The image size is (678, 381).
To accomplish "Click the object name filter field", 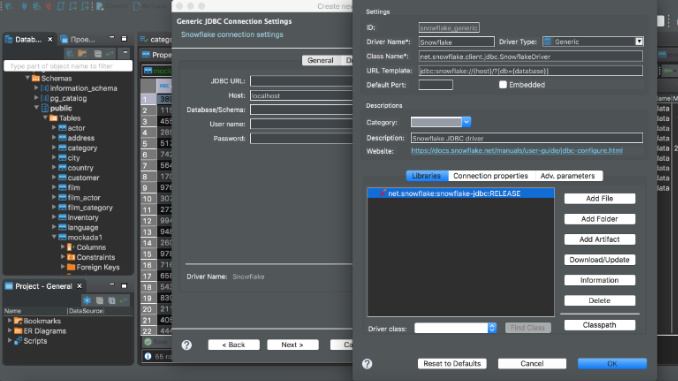I will coord(68,66).
